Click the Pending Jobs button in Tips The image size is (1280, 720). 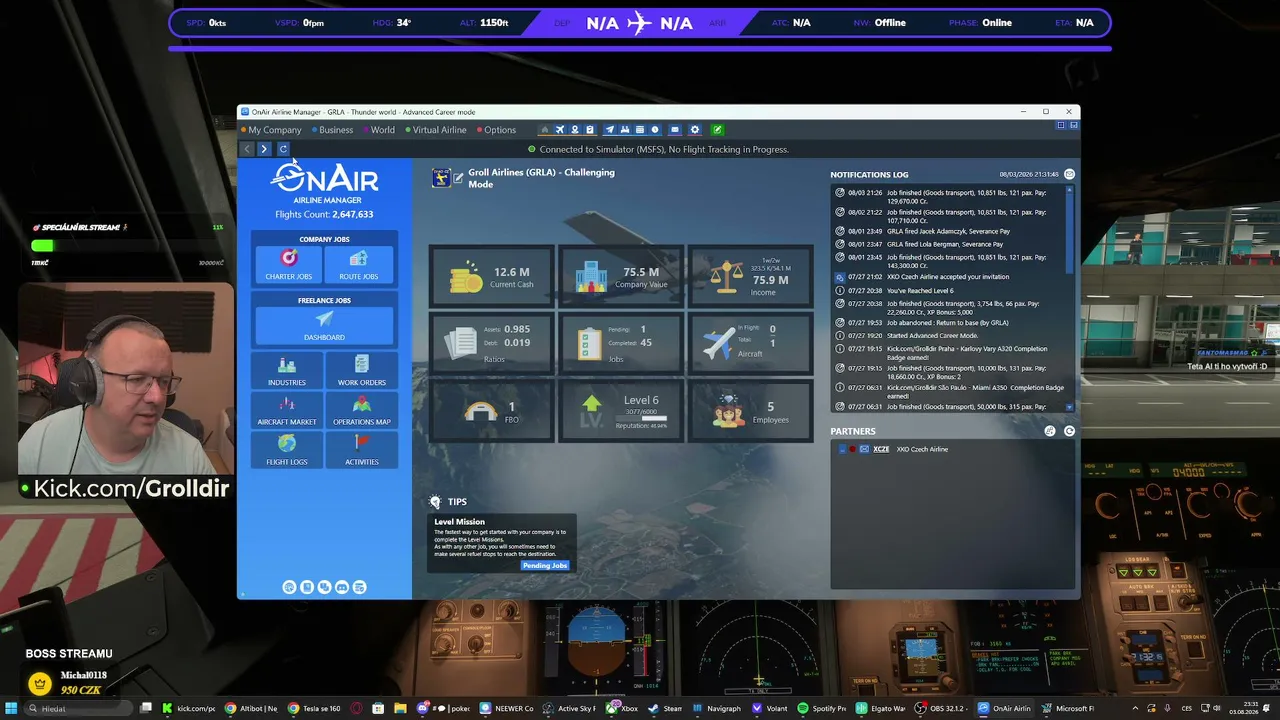point(545,566)
